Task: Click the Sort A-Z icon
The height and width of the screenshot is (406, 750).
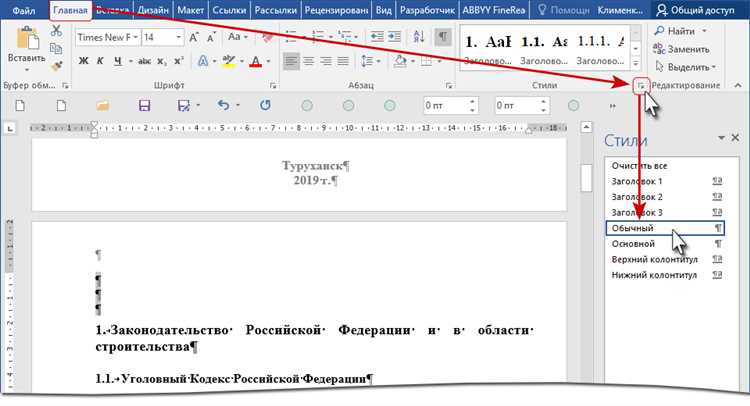Action: [417, 36]
